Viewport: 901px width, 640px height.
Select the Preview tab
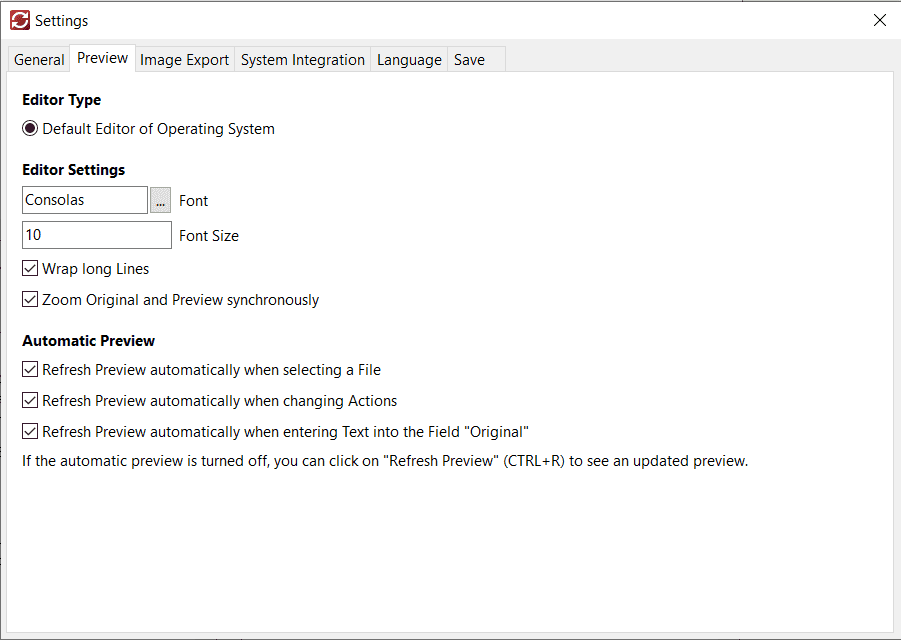102,58
